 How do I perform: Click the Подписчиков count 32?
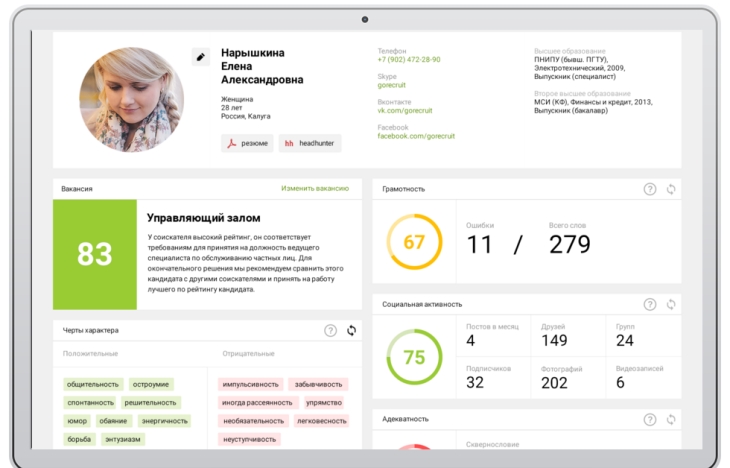[475, 382]
